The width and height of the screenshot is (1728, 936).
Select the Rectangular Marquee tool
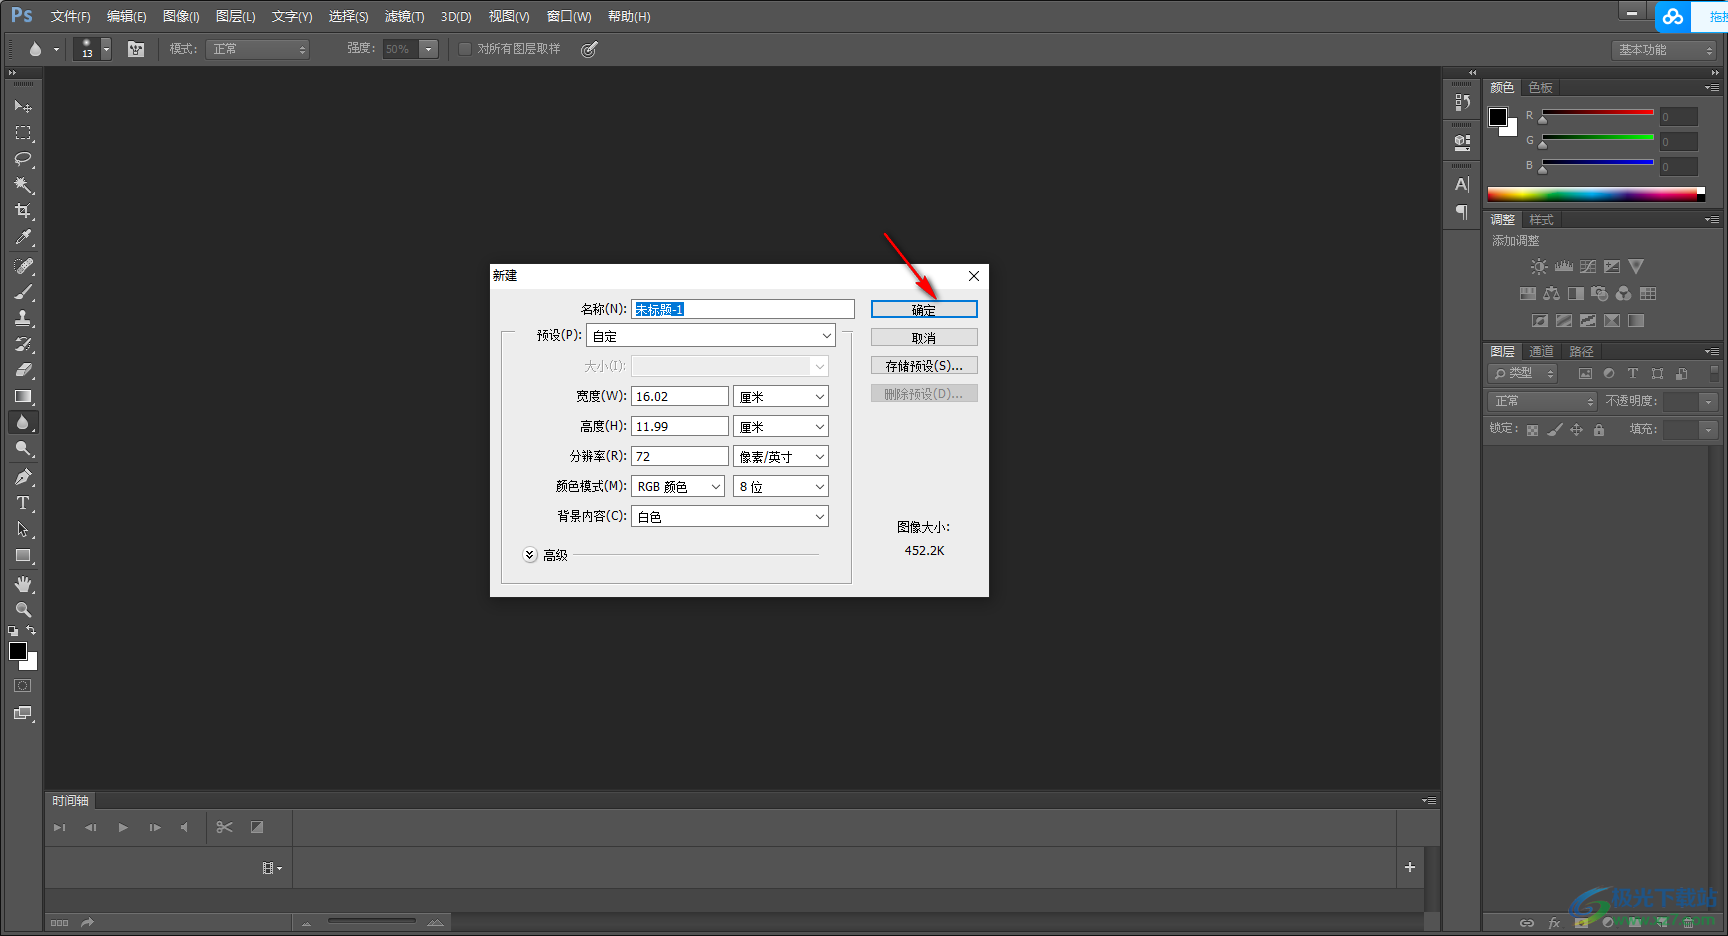(23, 132)
